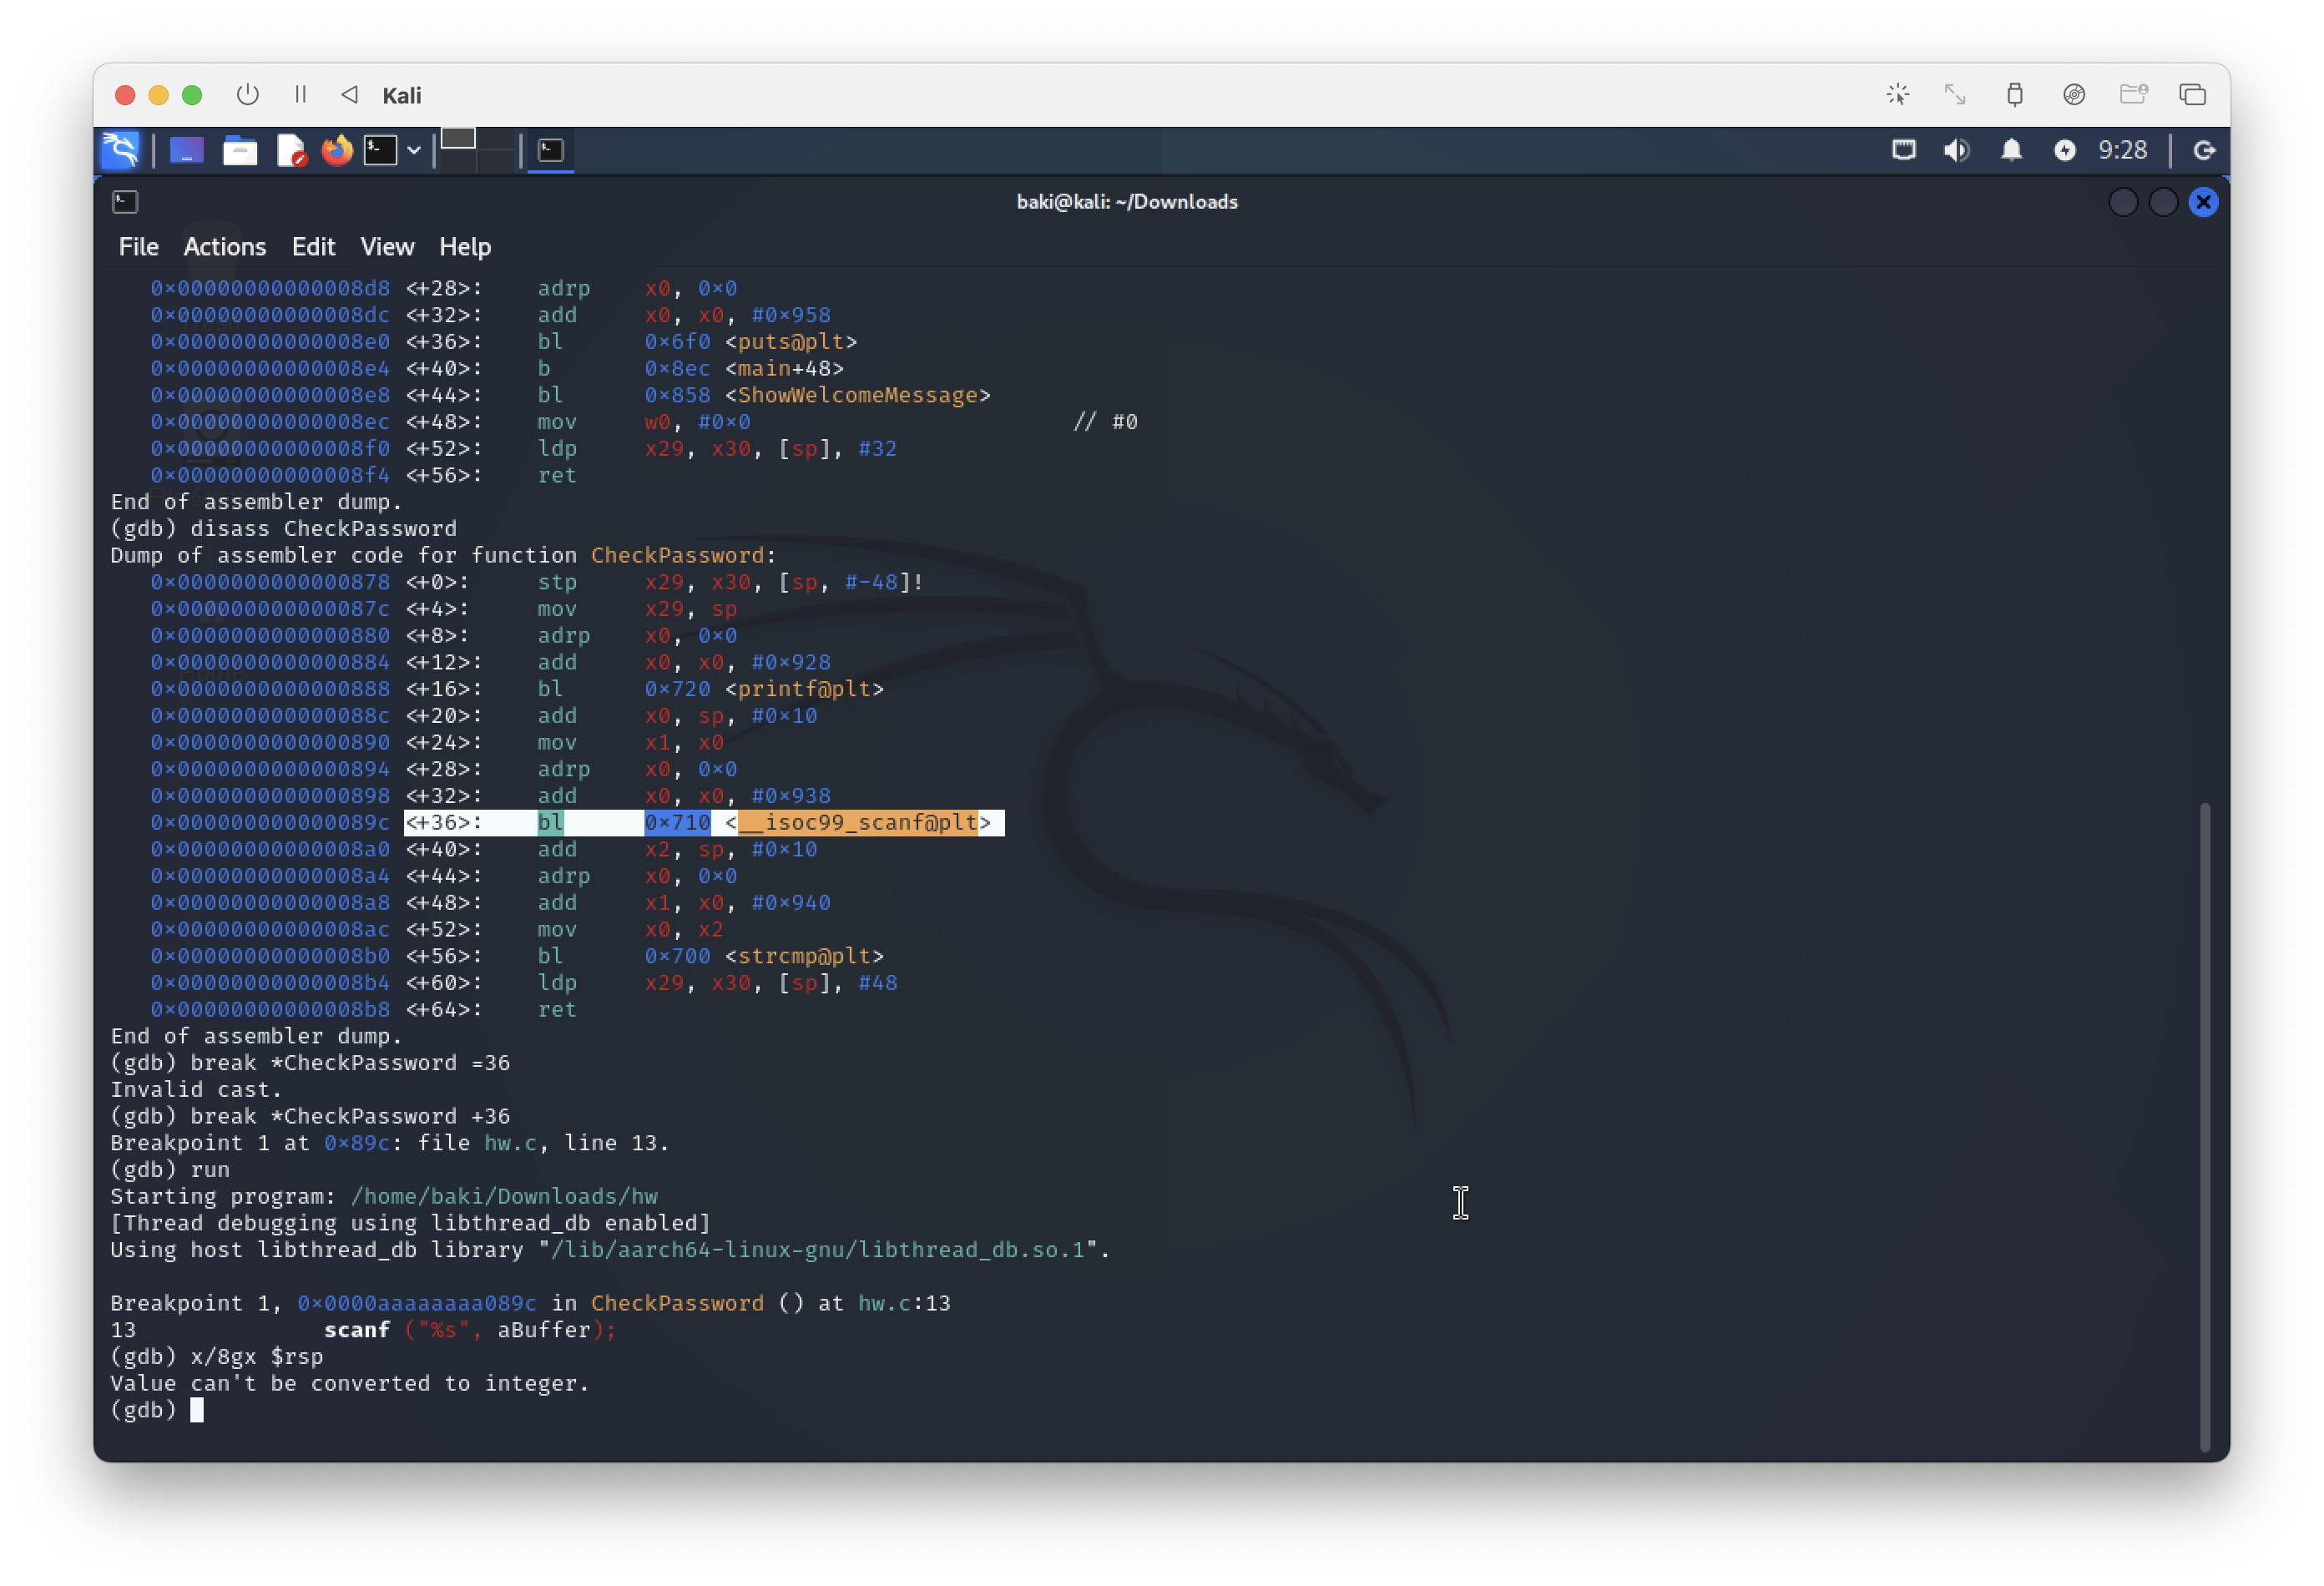This screenshot has width=2324, height=1586.
Task: Open the Actions menu
Action: 224,247
